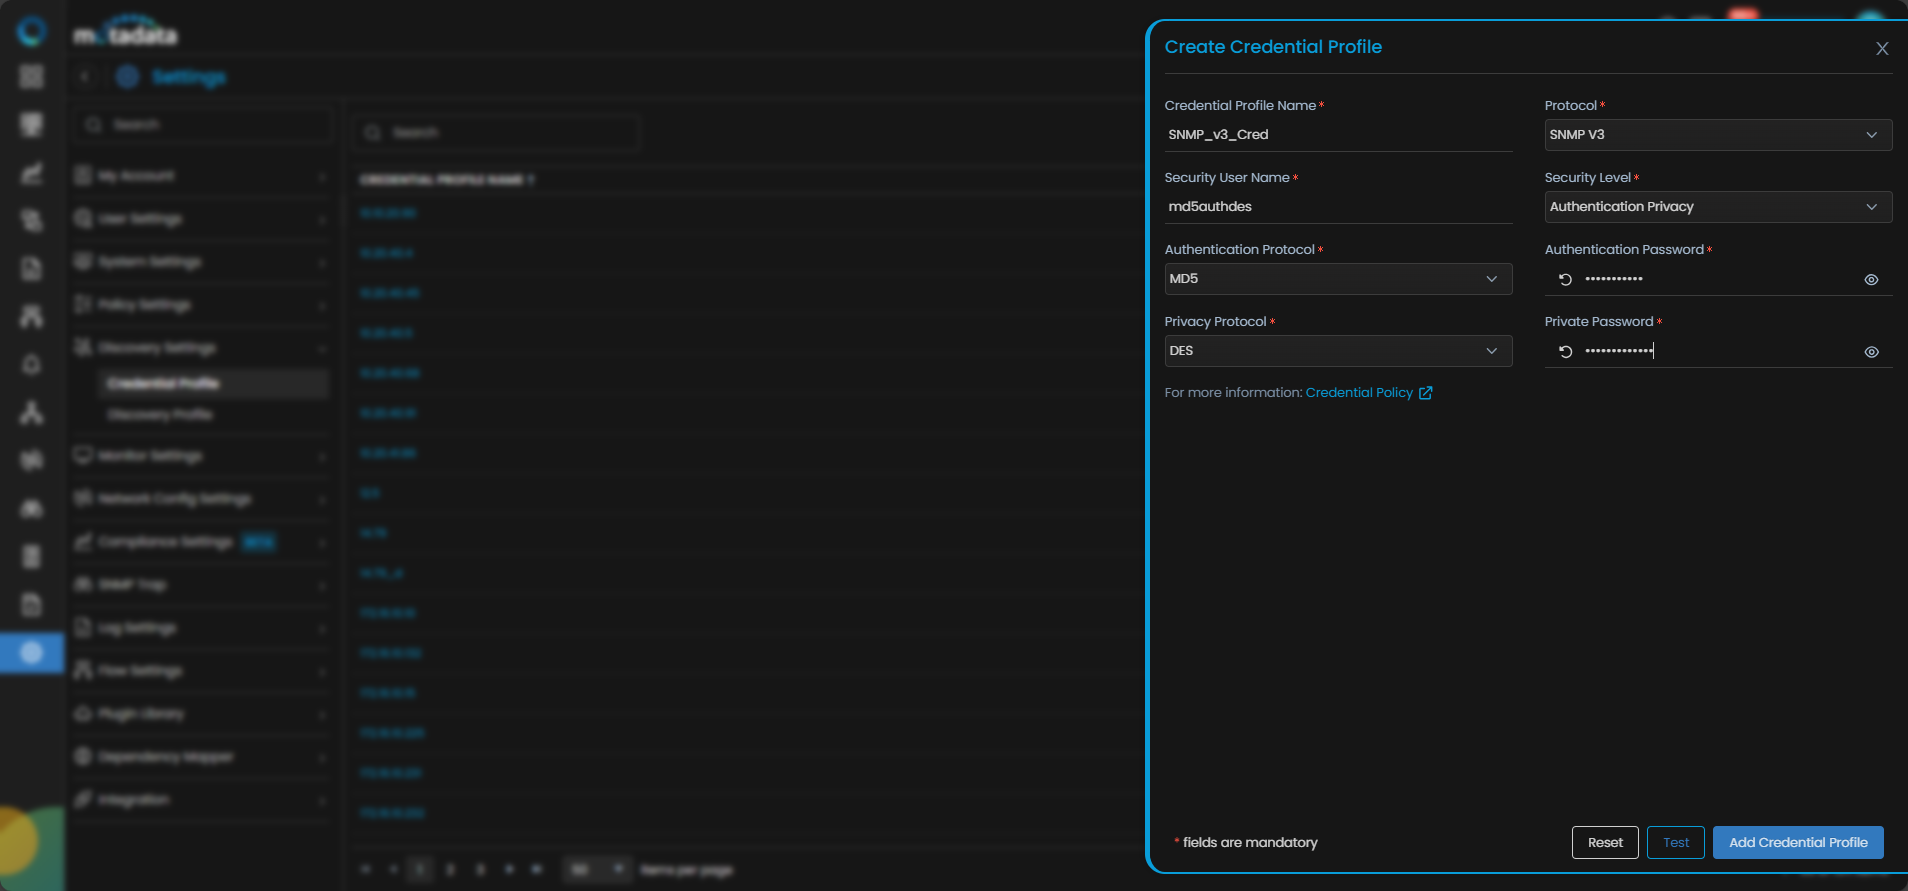Focus the Authentication Password field

pos(1716,279)
